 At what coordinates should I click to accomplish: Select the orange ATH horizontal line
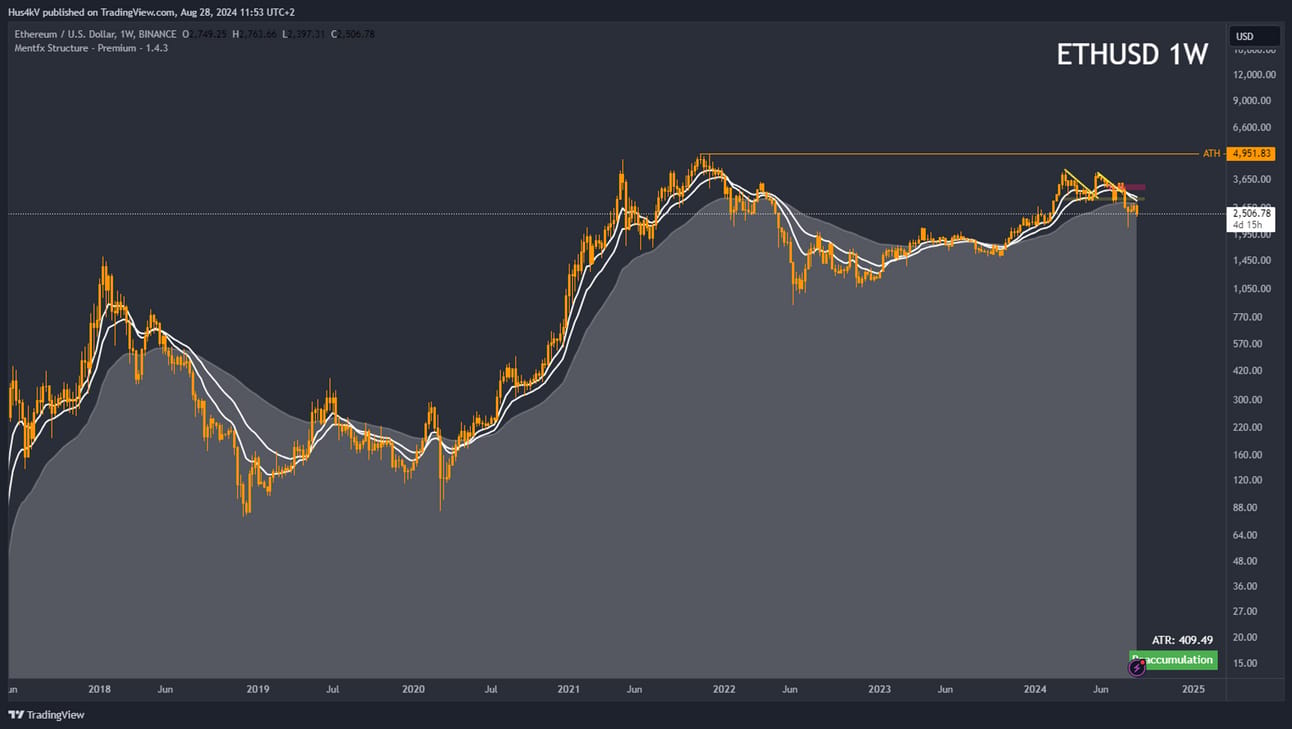pos(950,154)
